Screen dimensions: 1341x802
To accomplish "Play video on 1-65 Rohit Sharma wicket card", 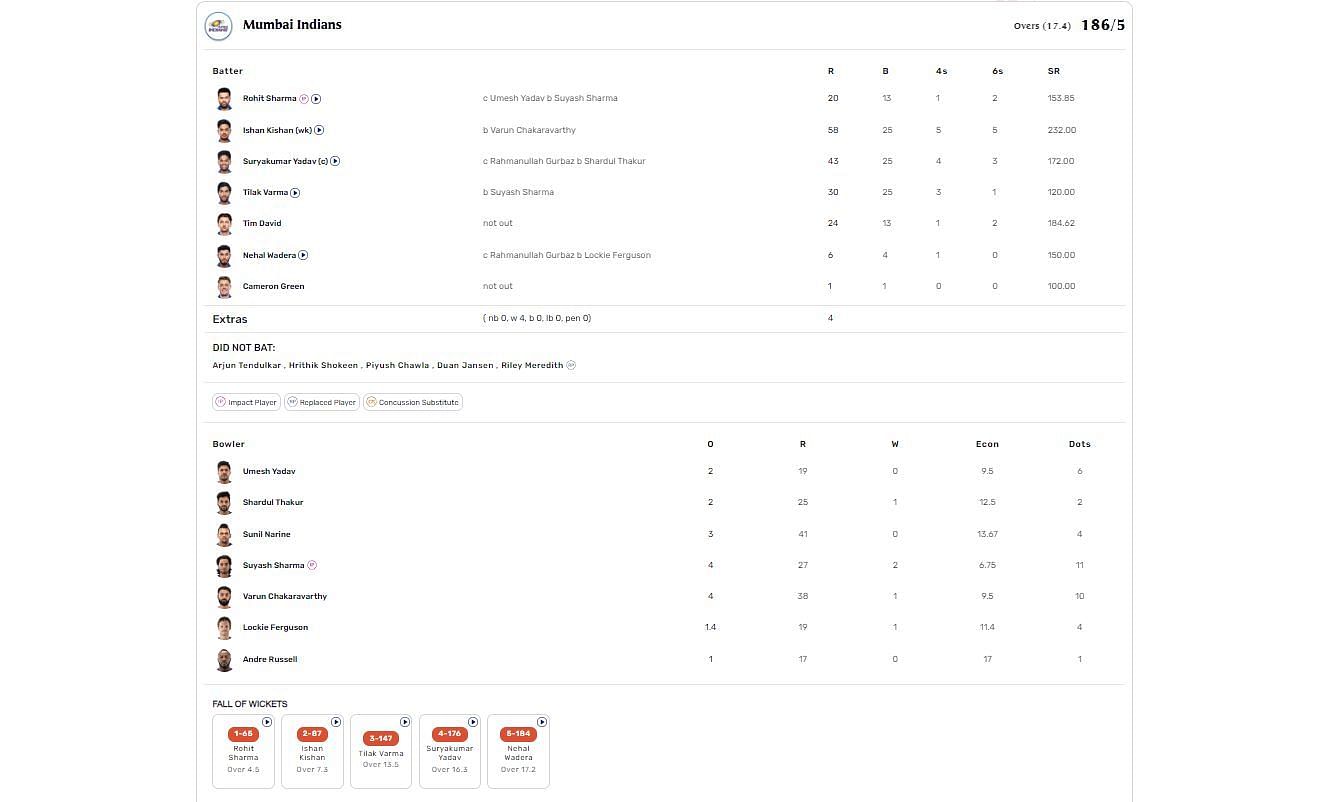I will coord(267,722).
